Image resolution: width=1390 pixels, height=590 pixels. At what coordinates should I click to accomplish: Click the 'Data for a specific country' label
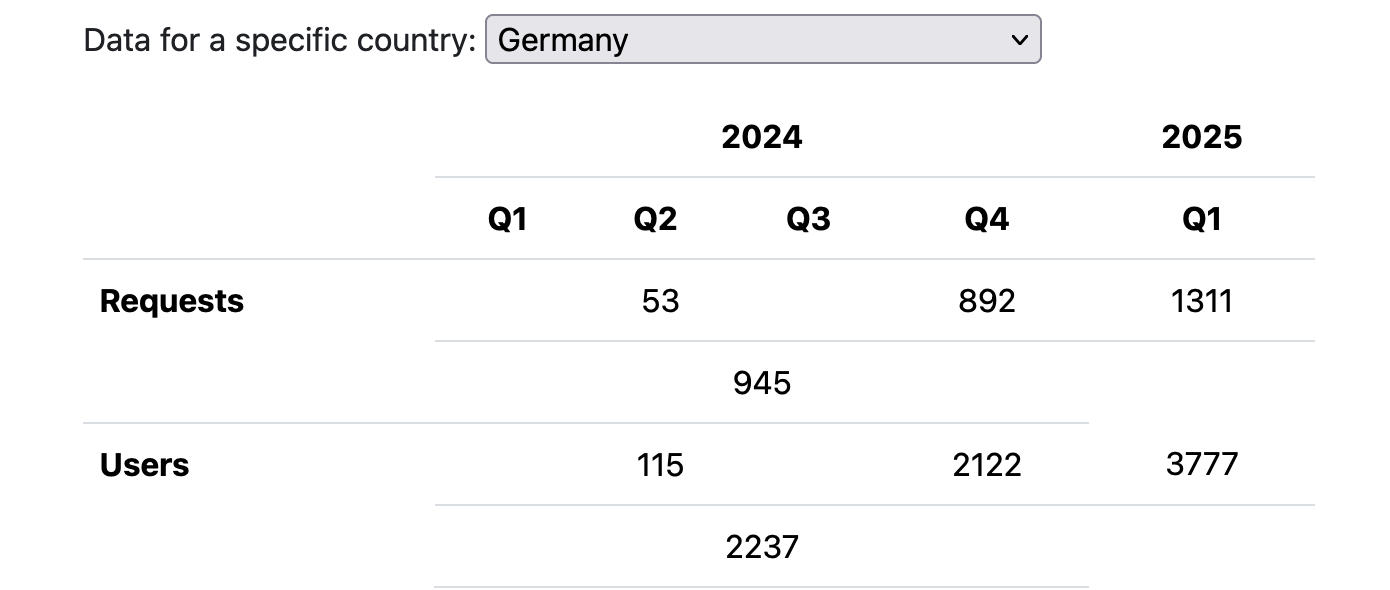click(x=280, y=40)
